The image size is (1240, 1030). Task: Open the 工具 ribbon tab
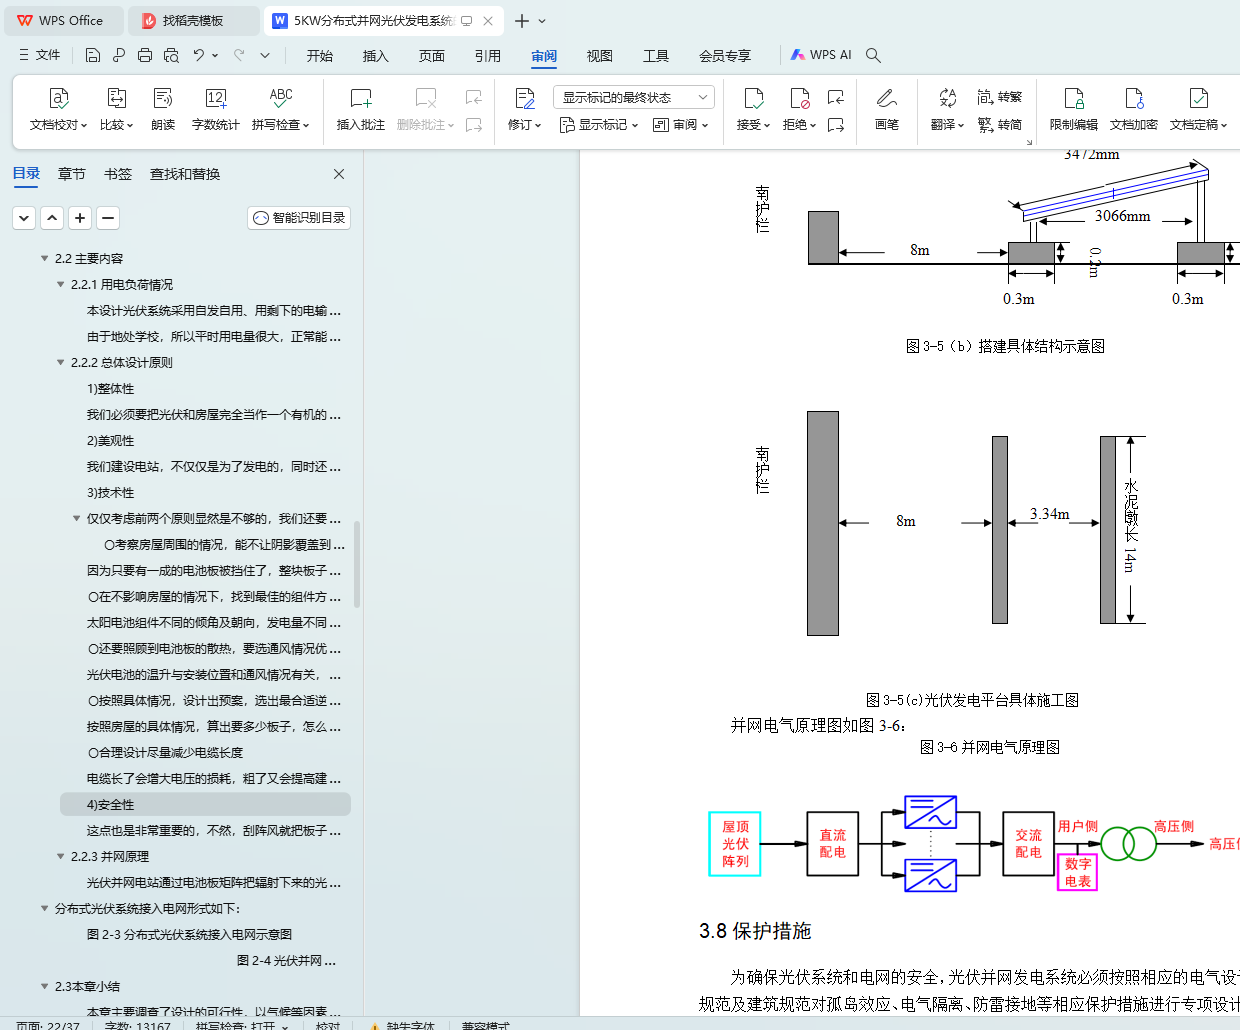coord(656,55)
